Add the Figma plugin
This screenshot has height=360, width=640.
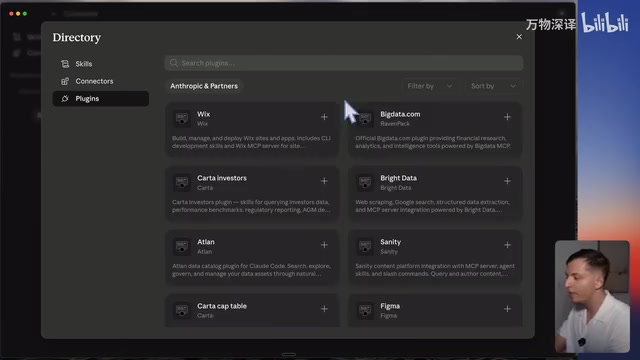pos(507,309)
